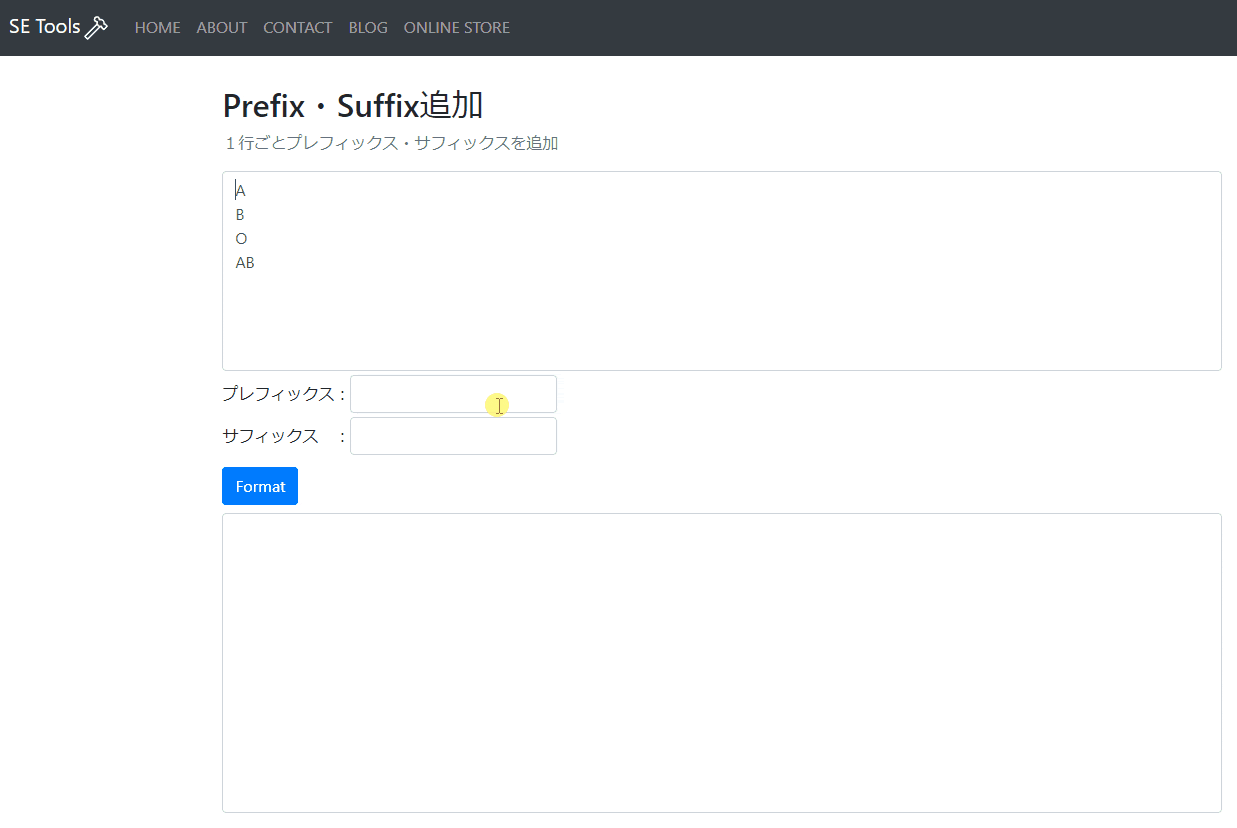The width and height of the screenshot is (1237, 828).
Task: Open the ONLINE STORE menu item
Action: tap(456, 27)
